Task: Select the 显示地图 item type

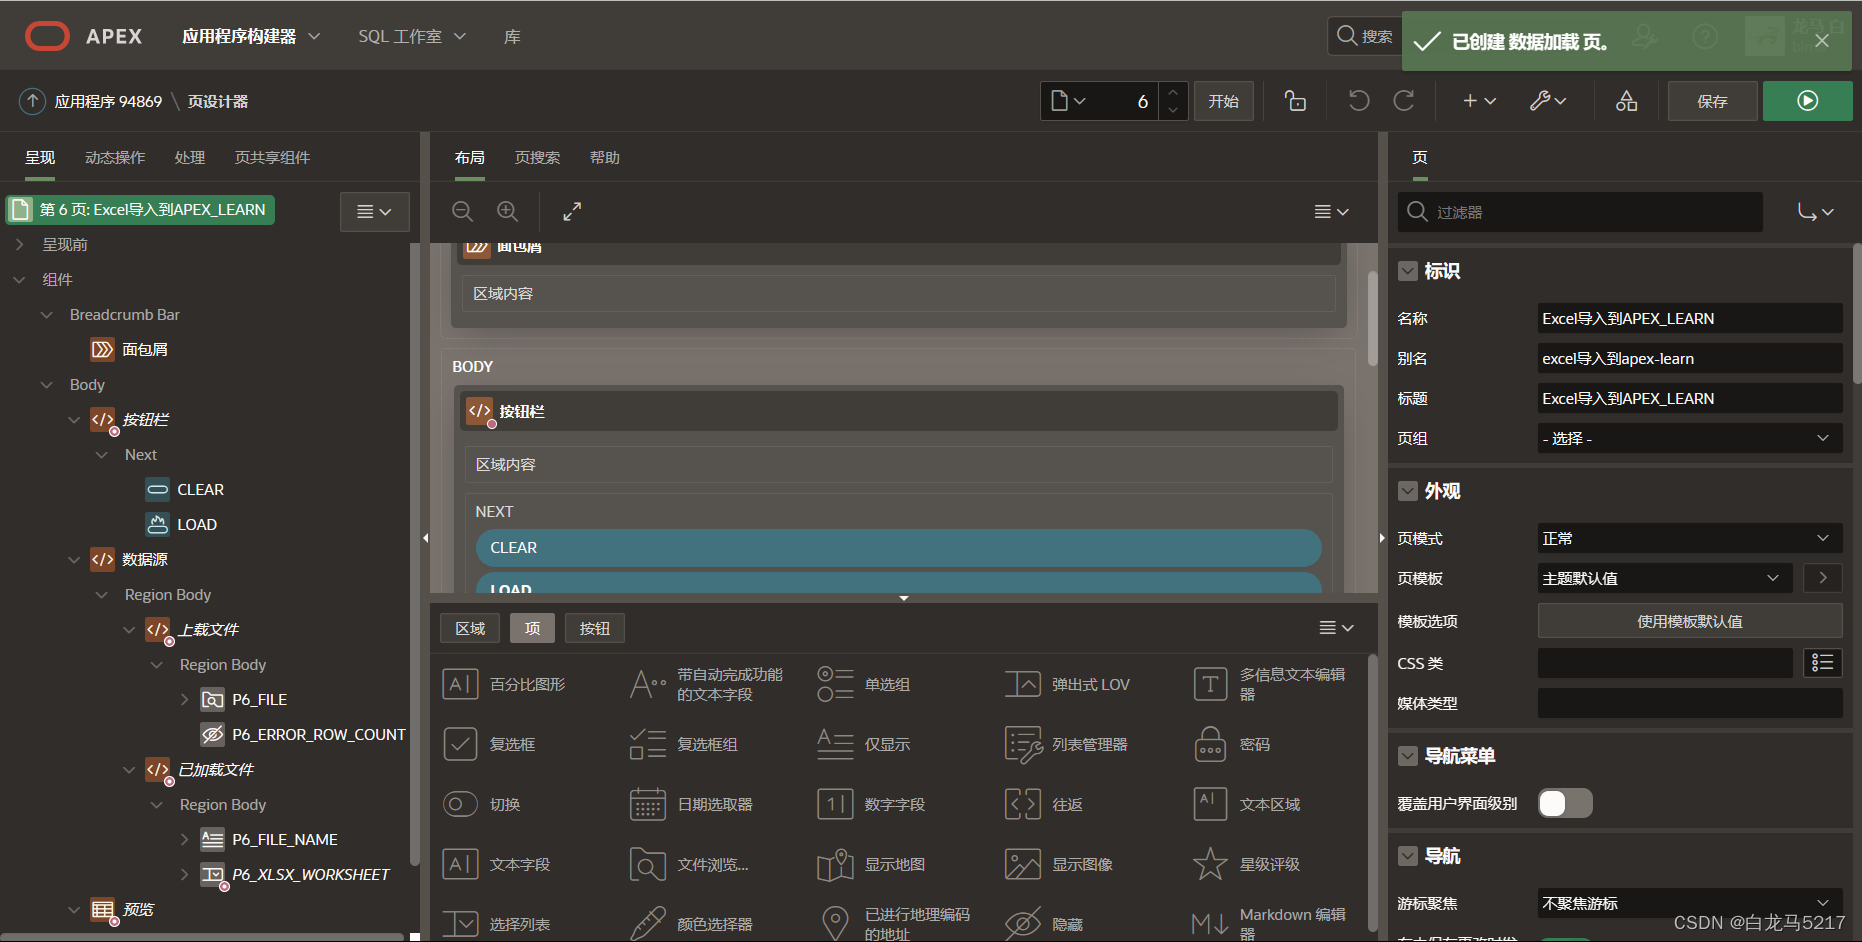Action: [x=871, y=864]
